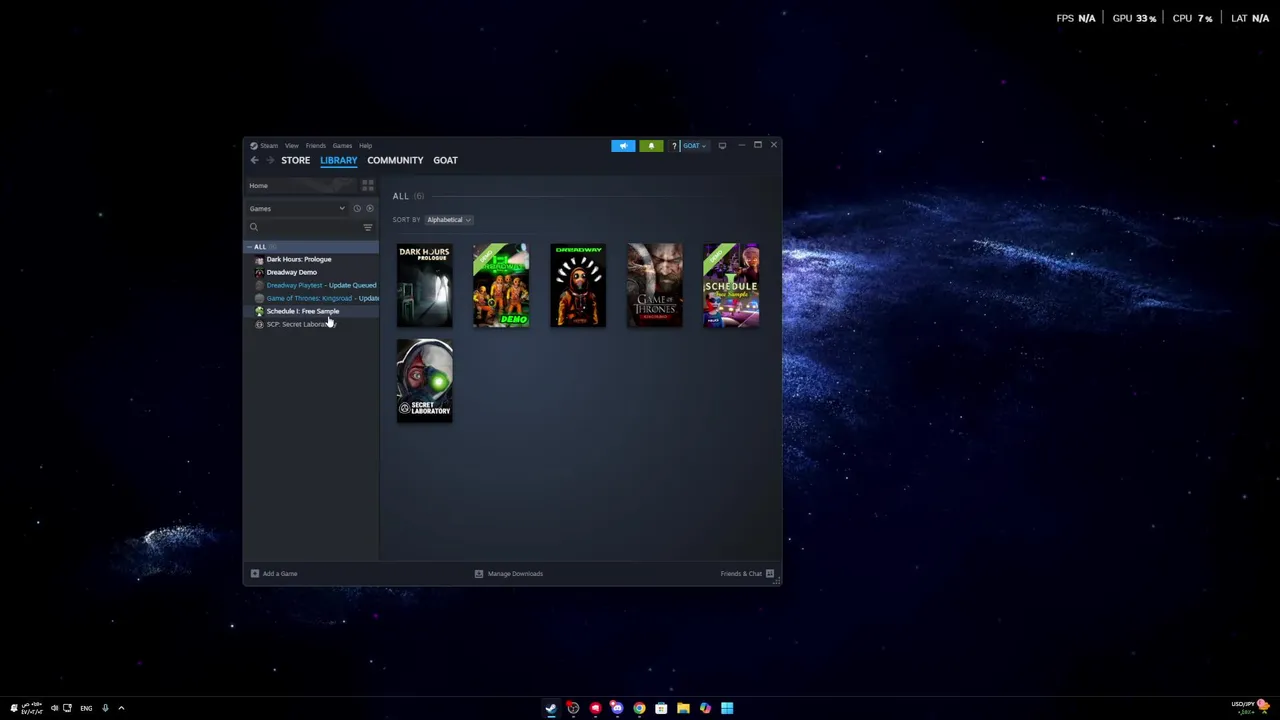
Task: Open the GOAT profile tab
Action: tap(445, 160)
